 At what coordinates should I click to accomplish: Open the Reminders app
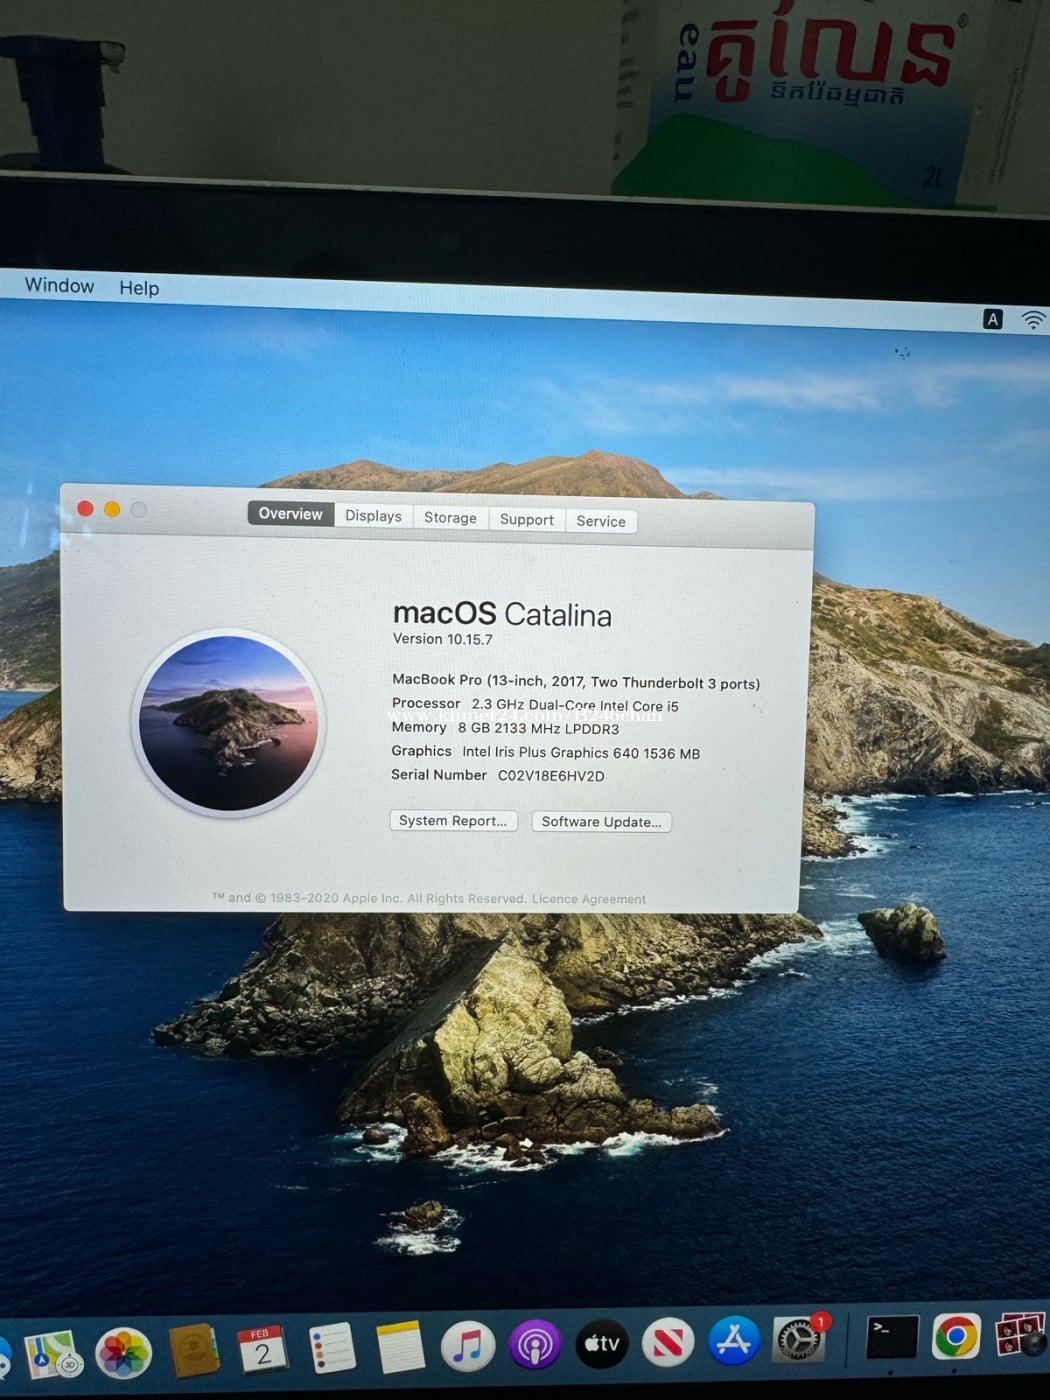332,1348
